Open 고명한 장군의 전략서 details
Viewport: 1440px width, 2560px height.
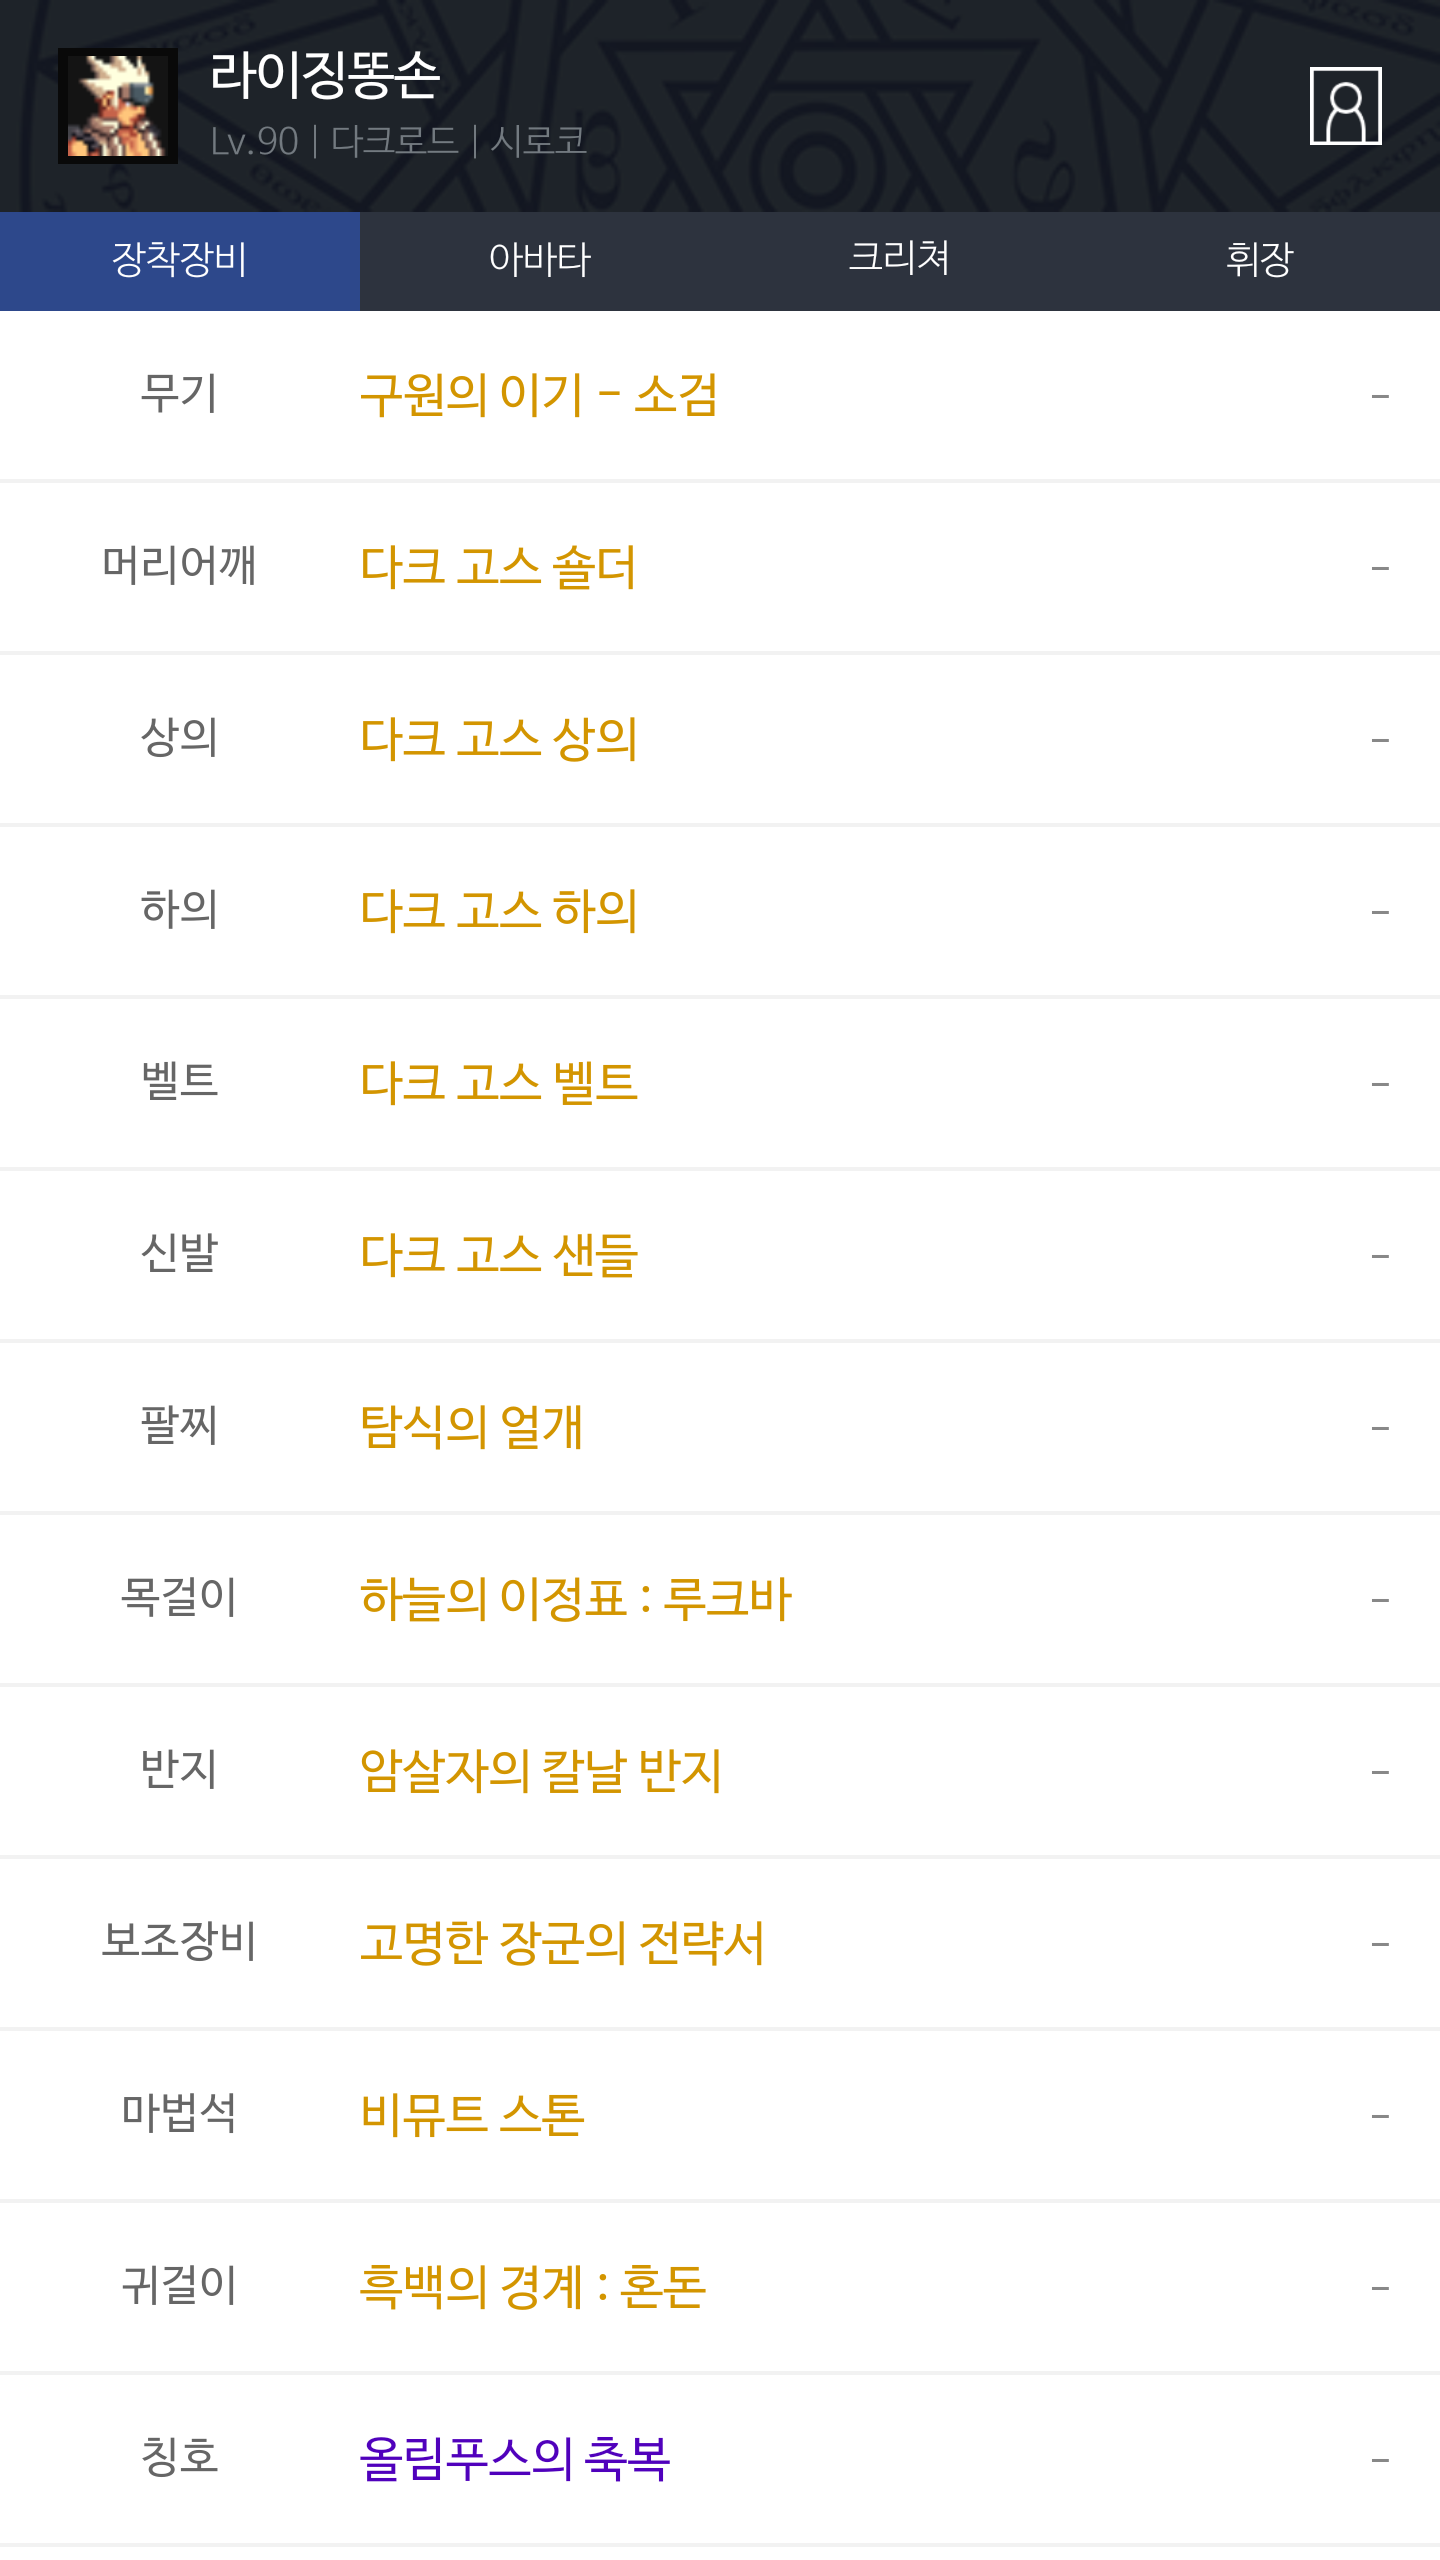coord(561,1943)
